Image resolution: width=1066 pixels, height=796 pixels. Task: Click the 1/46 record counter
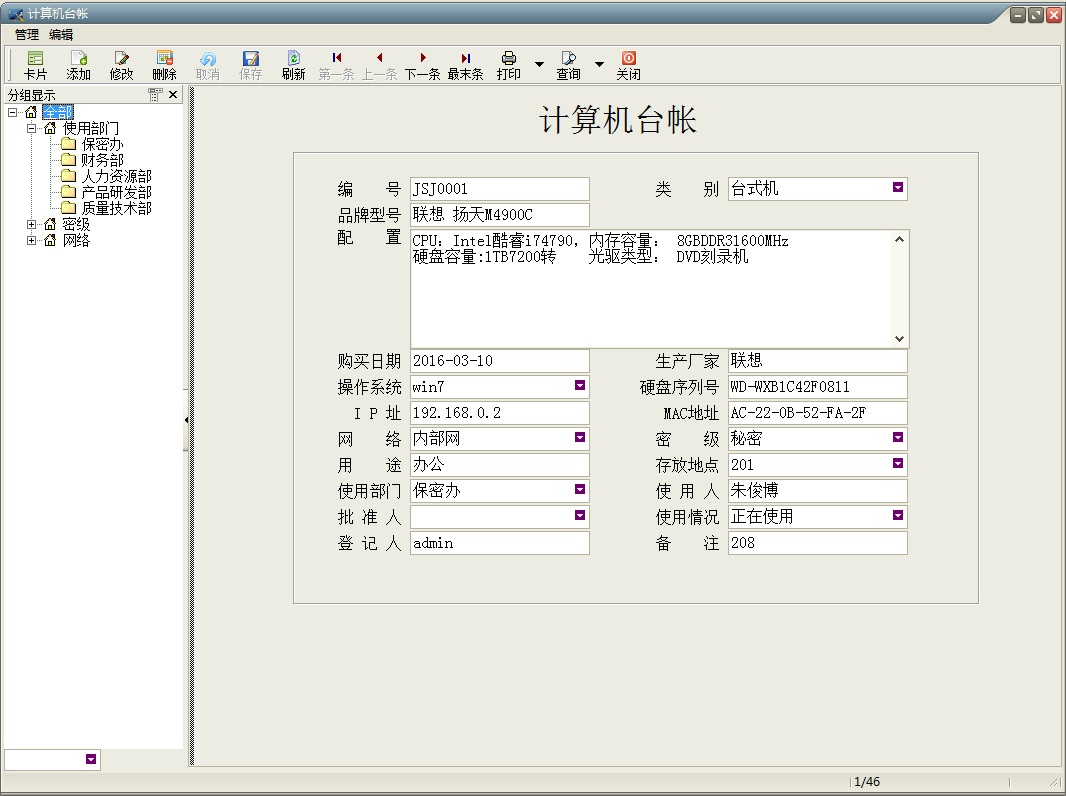click(867, 782)
